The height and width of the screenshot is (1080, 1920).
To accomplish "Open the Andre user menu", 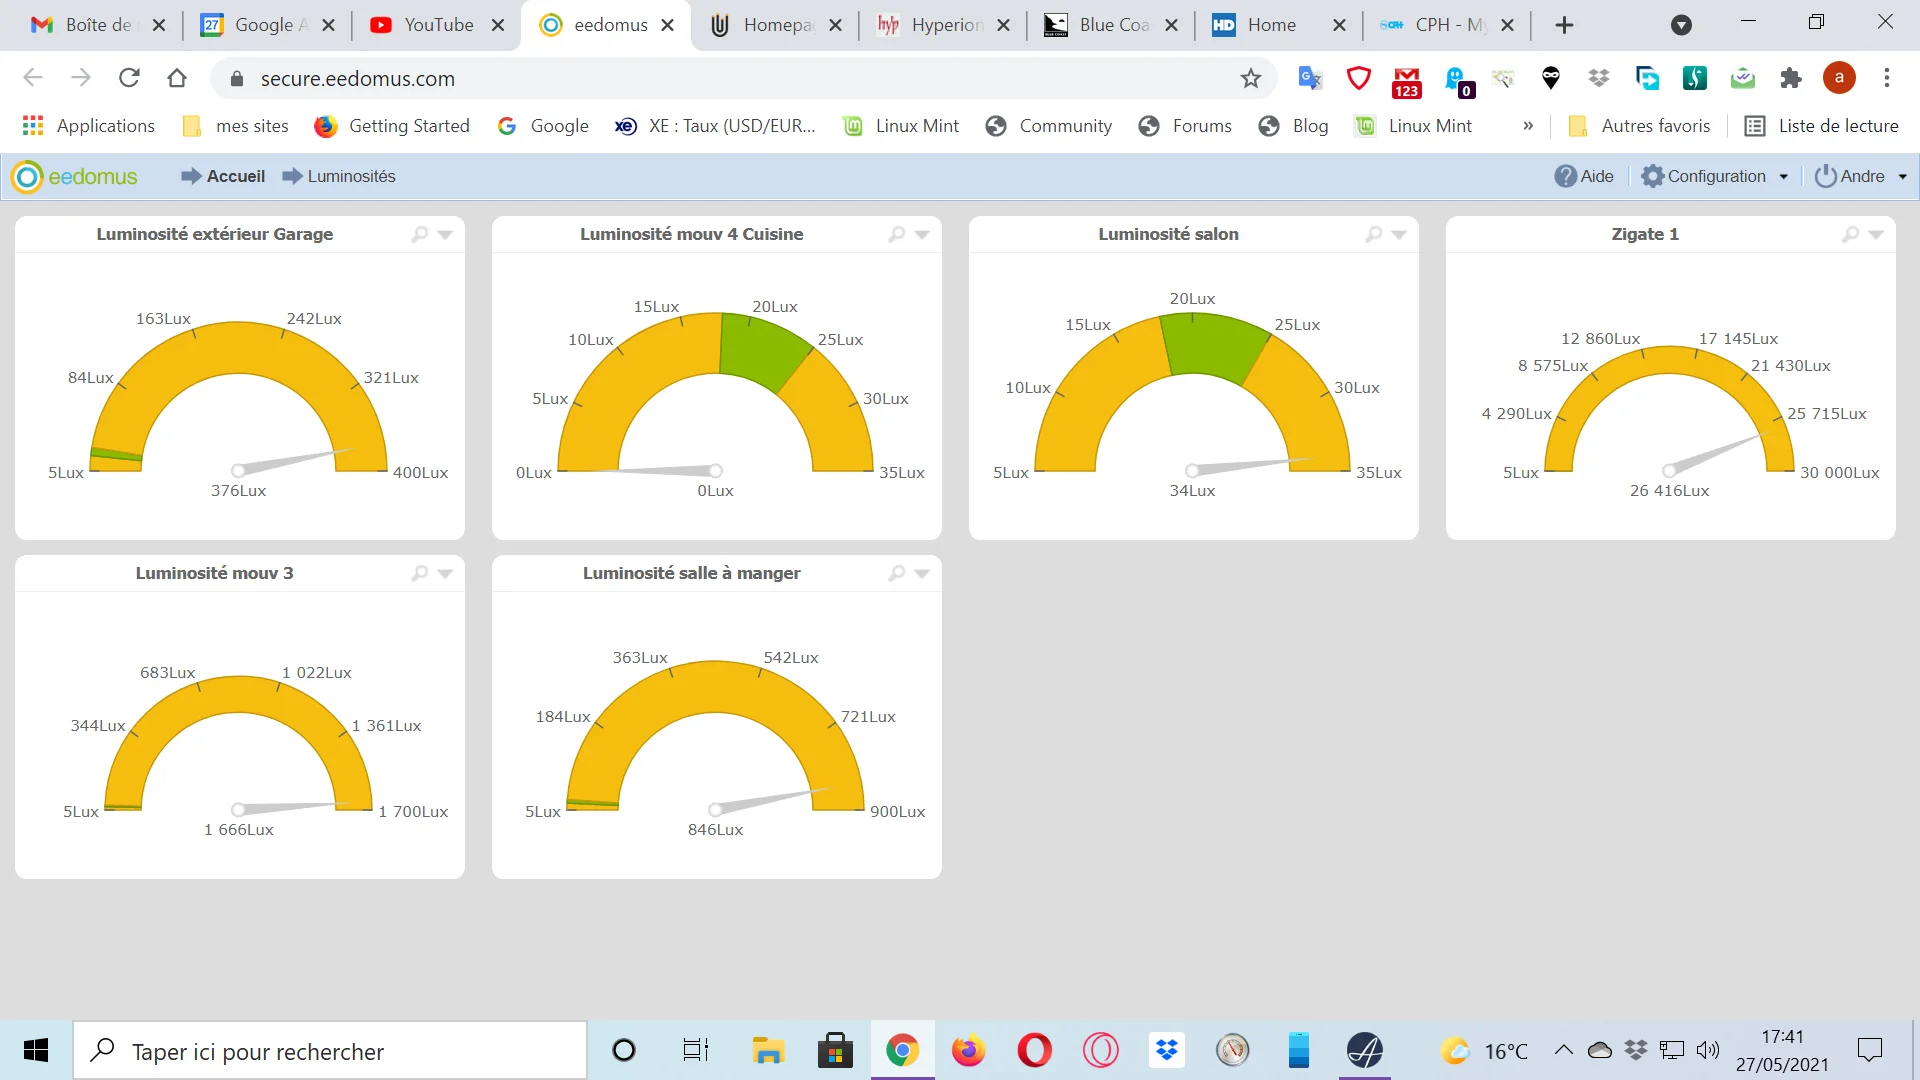I will (x=1861, y=177).
